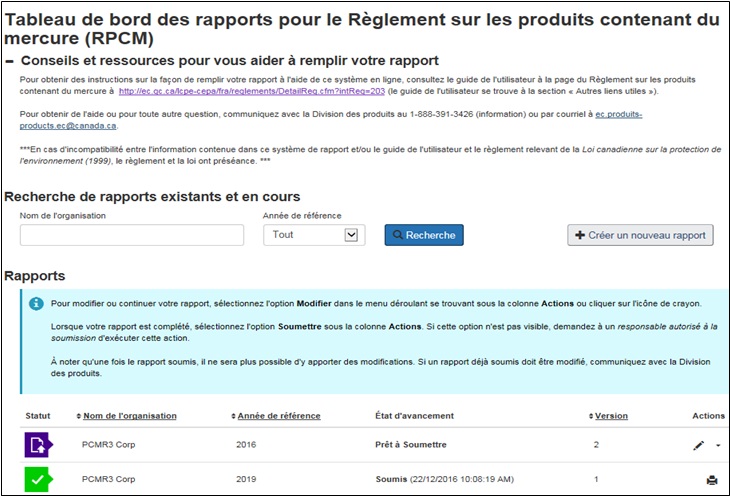Click the green checkmark status icon
The height and width of the screenshot is (496, 730).
(38, 480)
